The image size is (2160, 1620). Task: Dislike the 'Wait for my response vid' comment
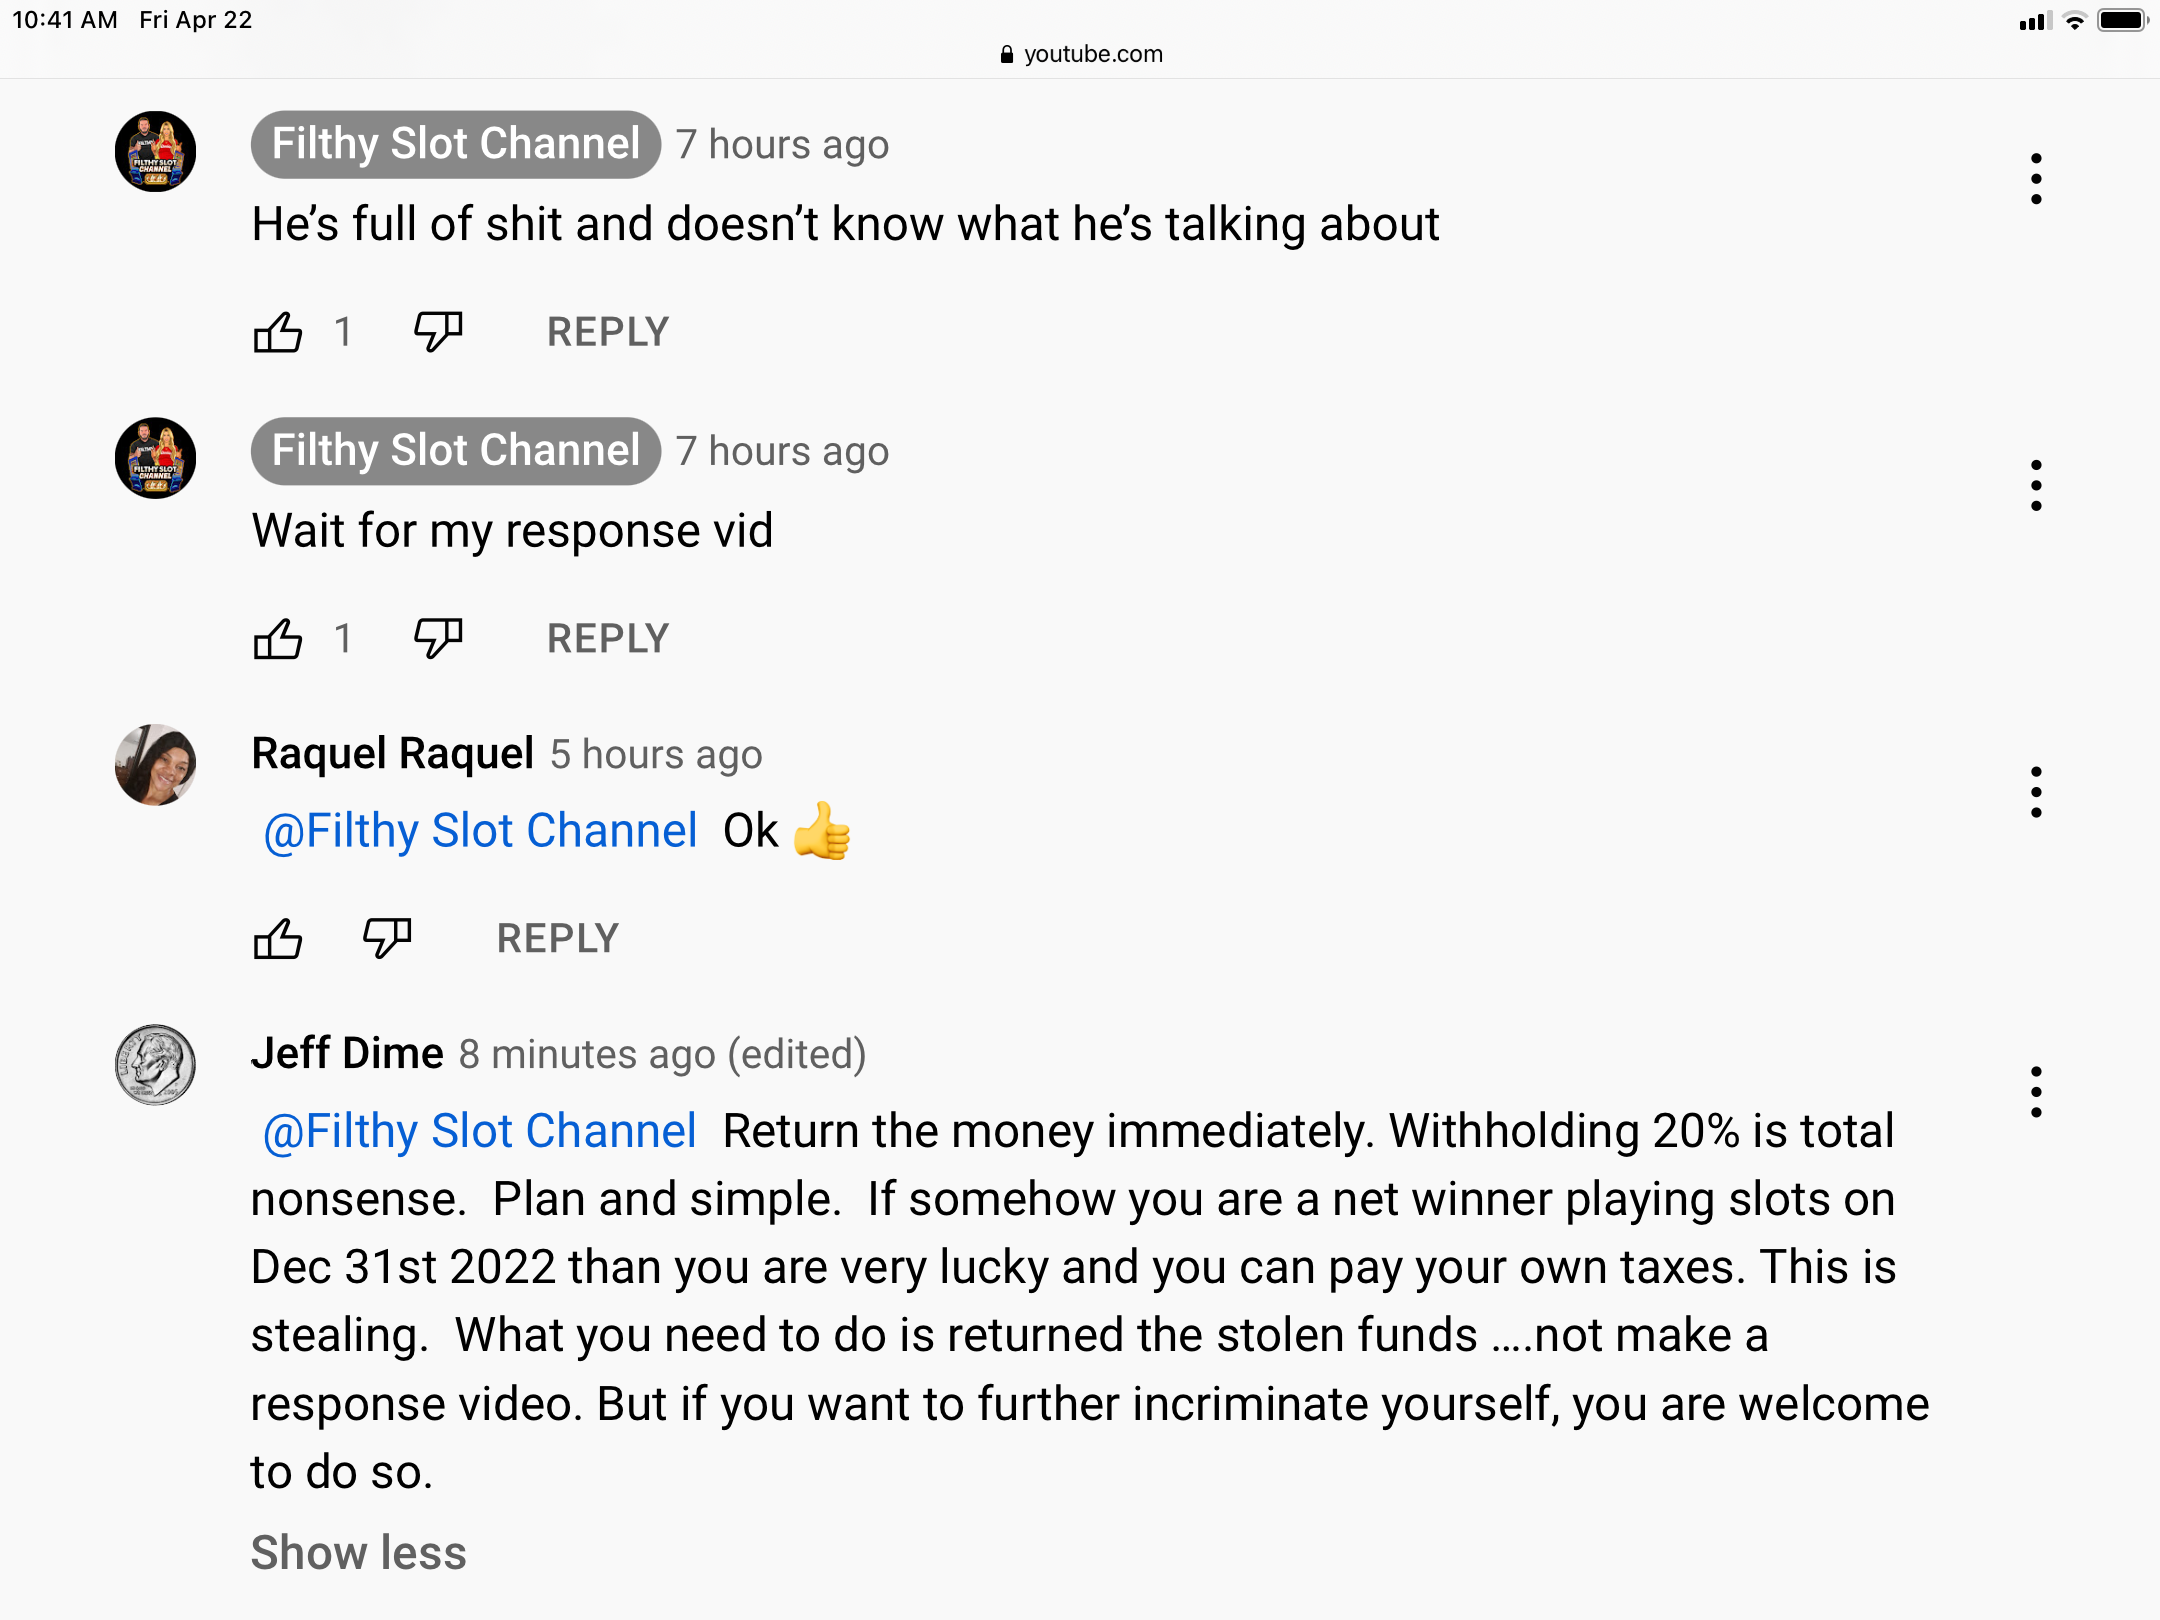(x=438, y=639)
